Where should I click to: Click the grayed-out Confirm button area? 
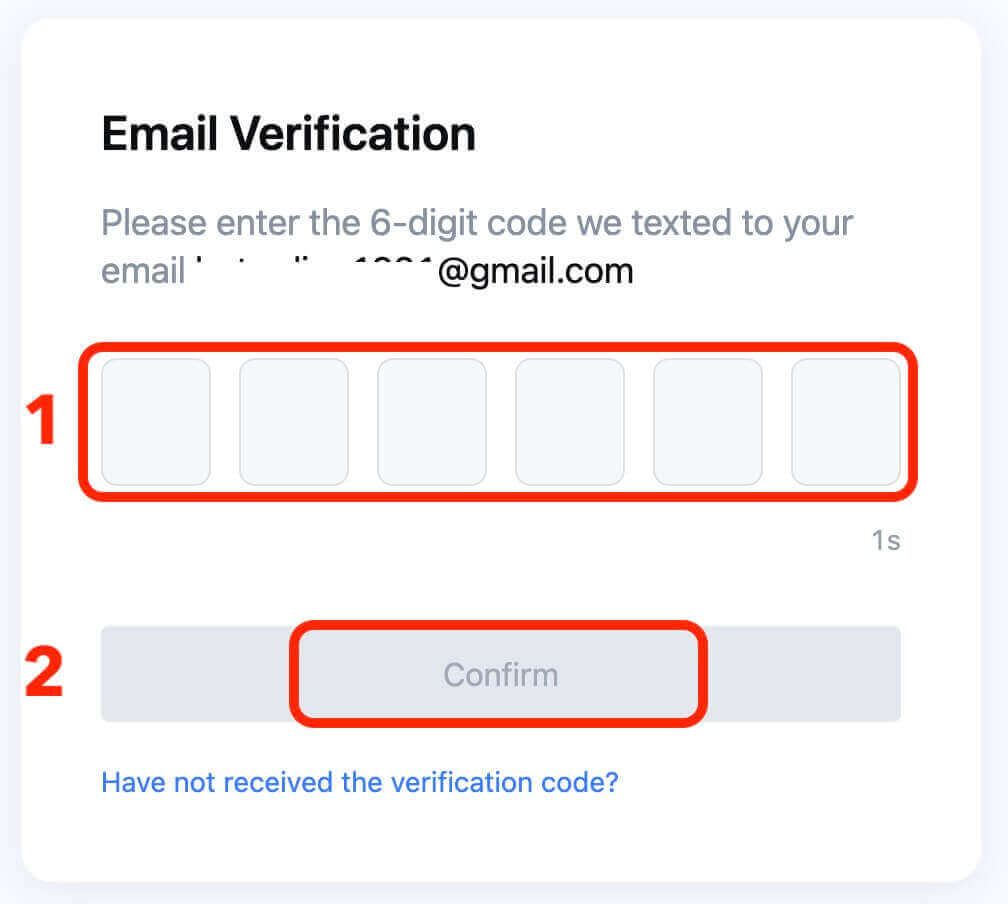coord(500,674)
